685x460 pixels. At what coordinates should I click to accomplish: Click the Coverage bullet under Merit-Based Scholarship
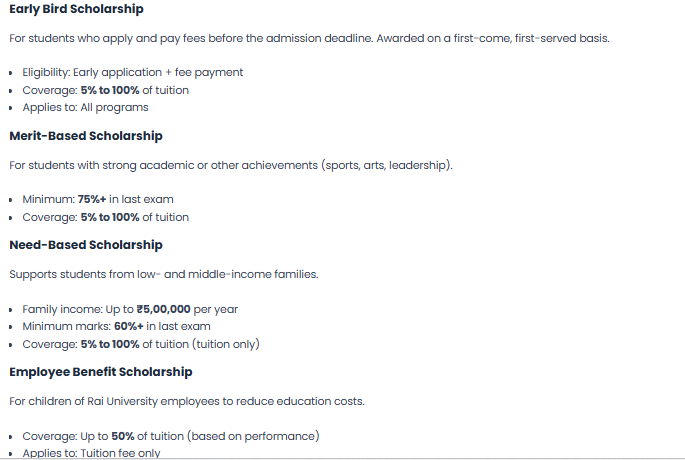(105, 217)
